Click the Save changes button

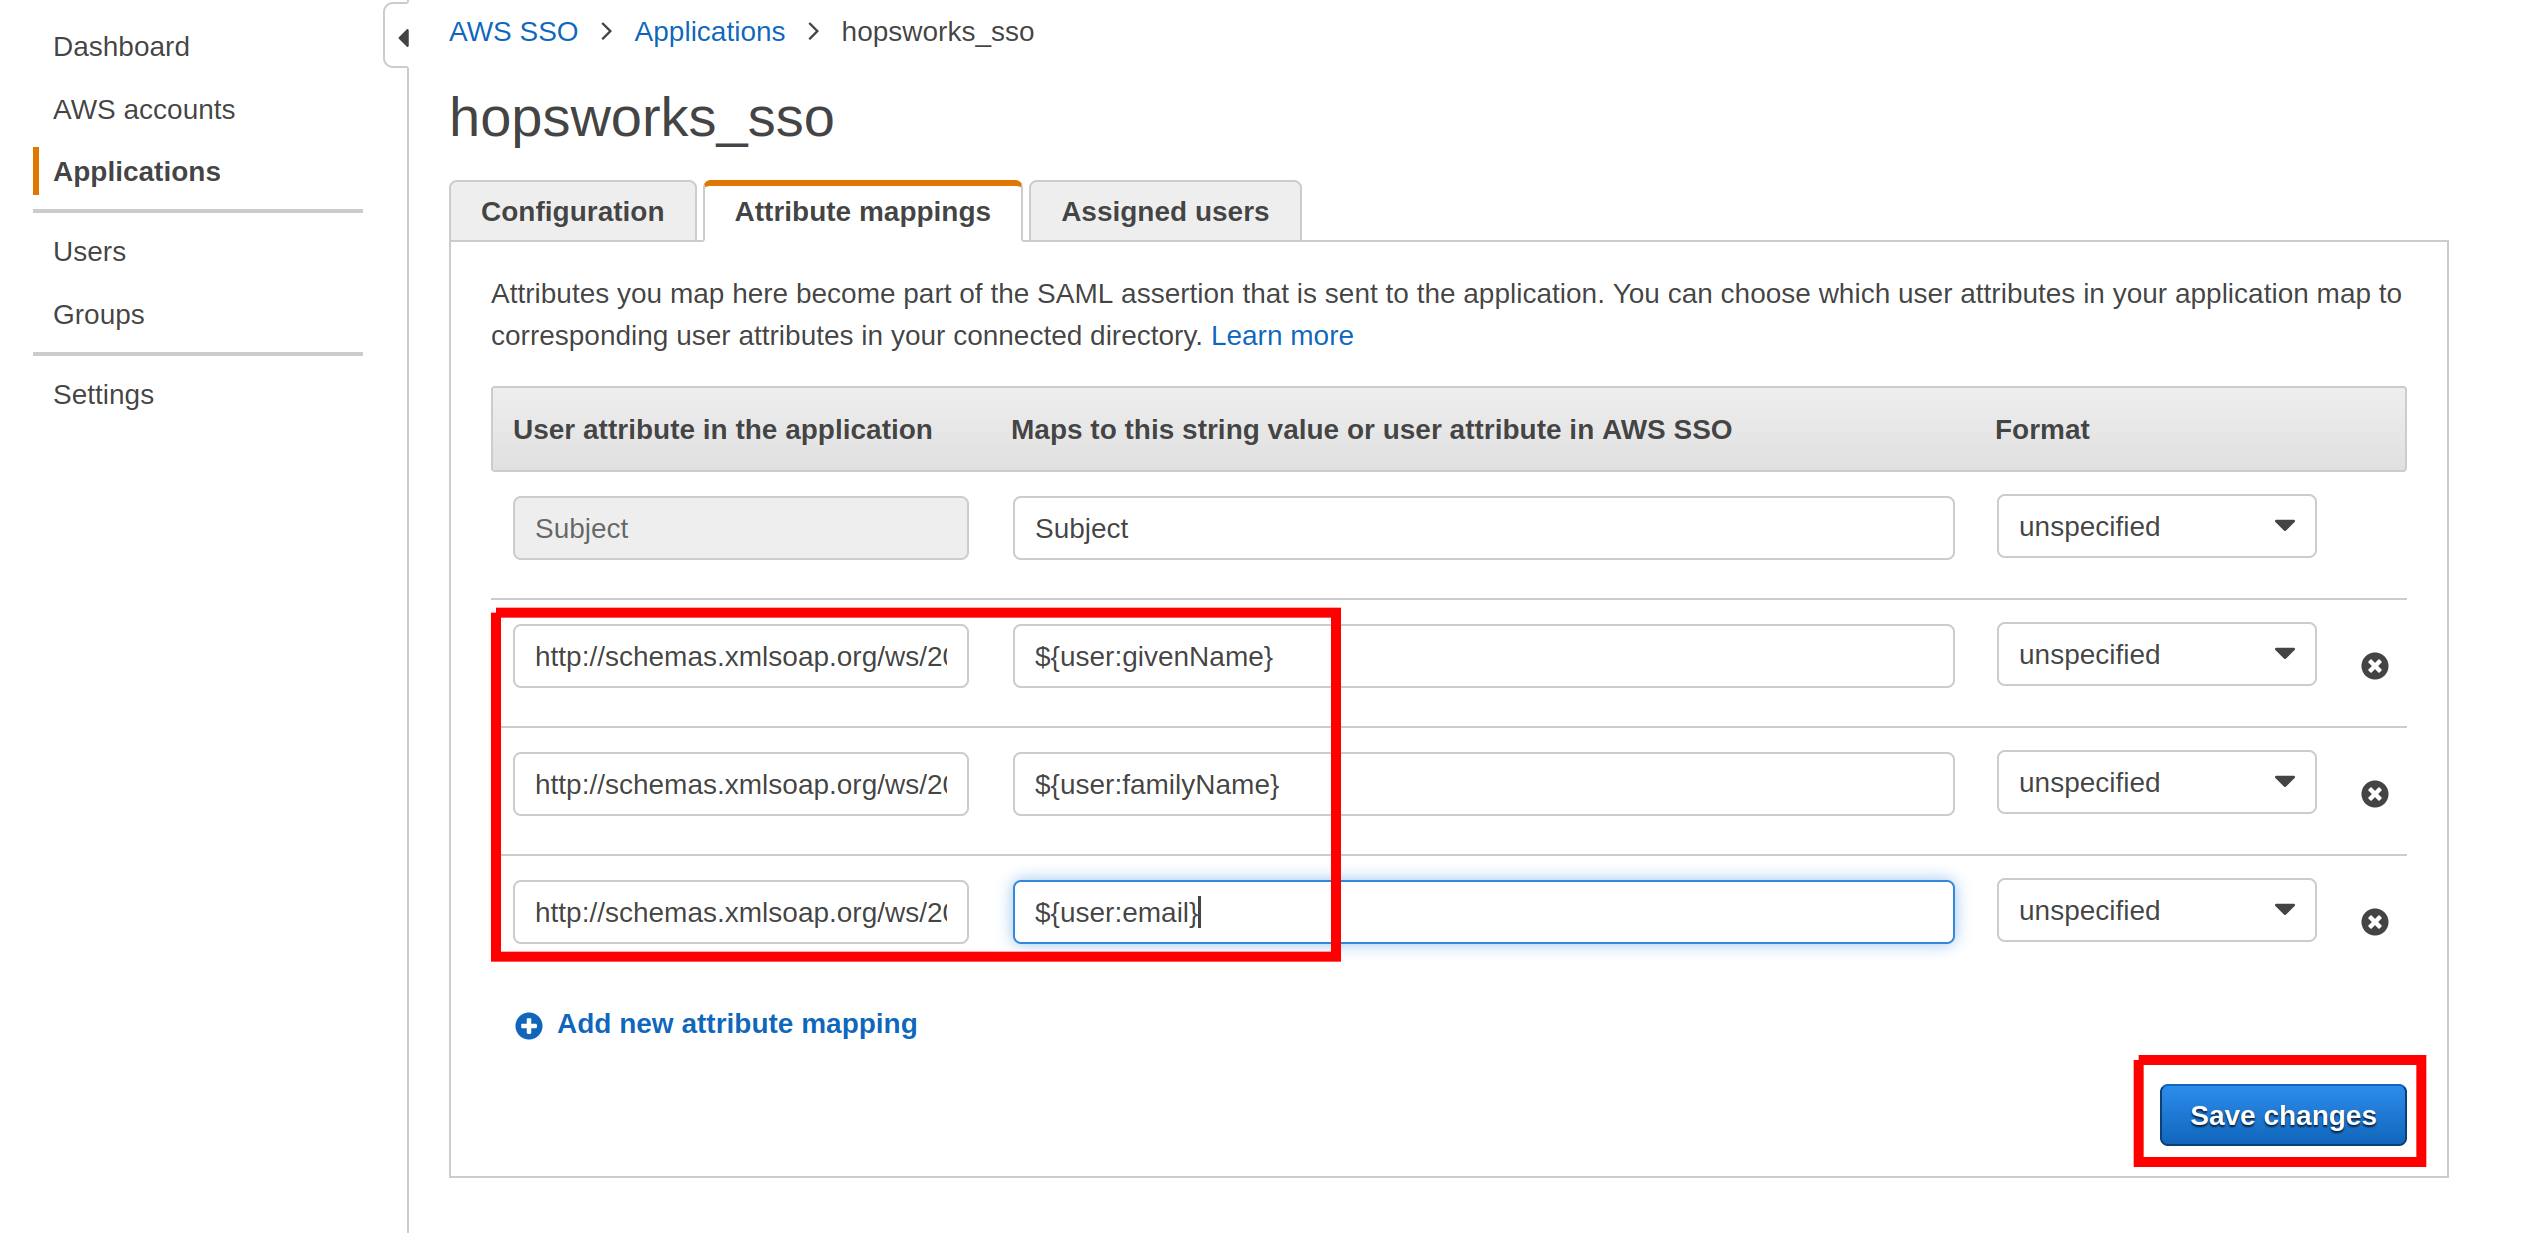(2283, 1115)
